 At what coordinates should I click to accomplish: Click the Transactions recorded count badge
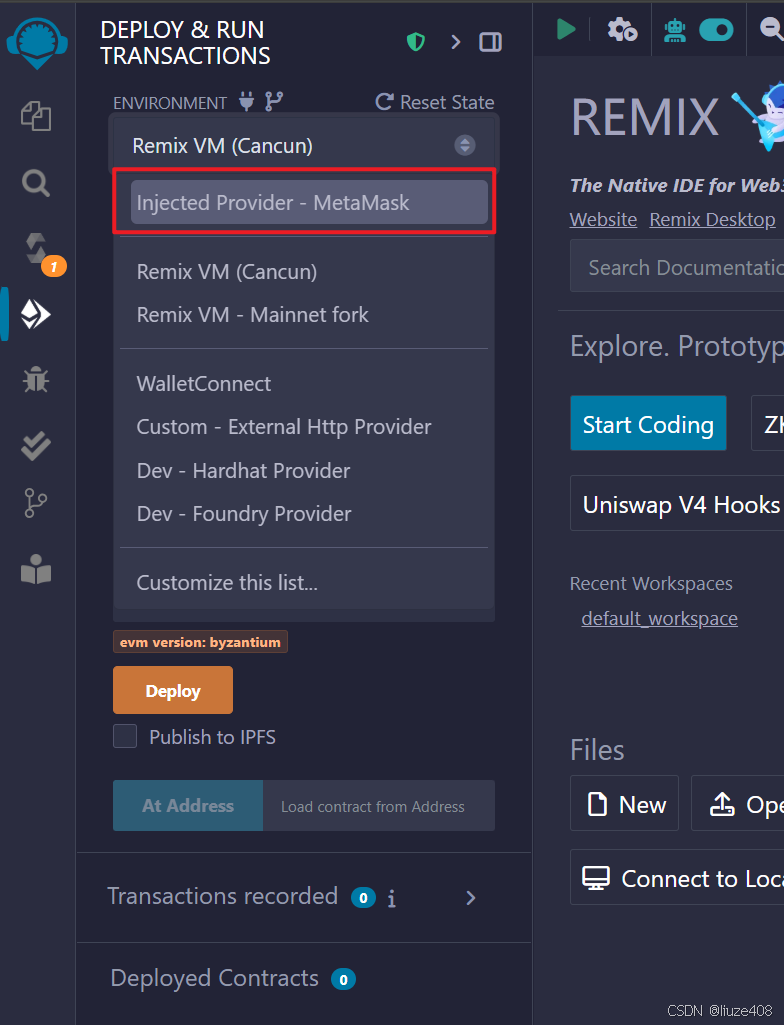point(364,898)
